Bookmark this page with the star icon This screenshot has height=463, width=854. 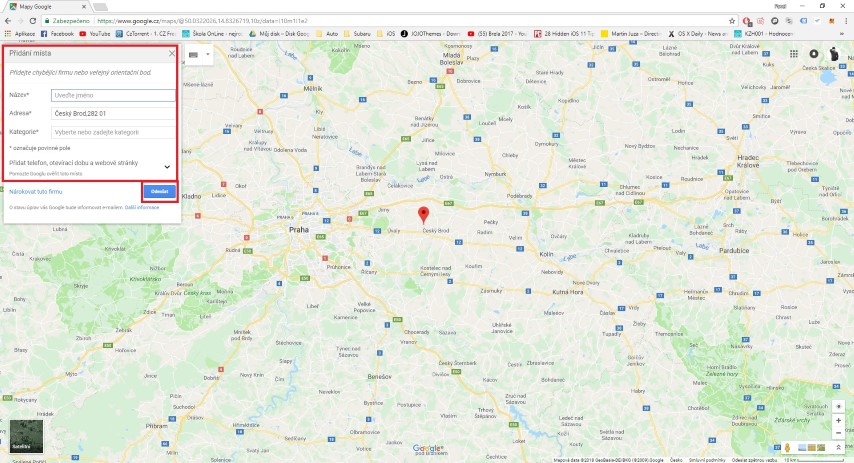(x=732, y=21)
